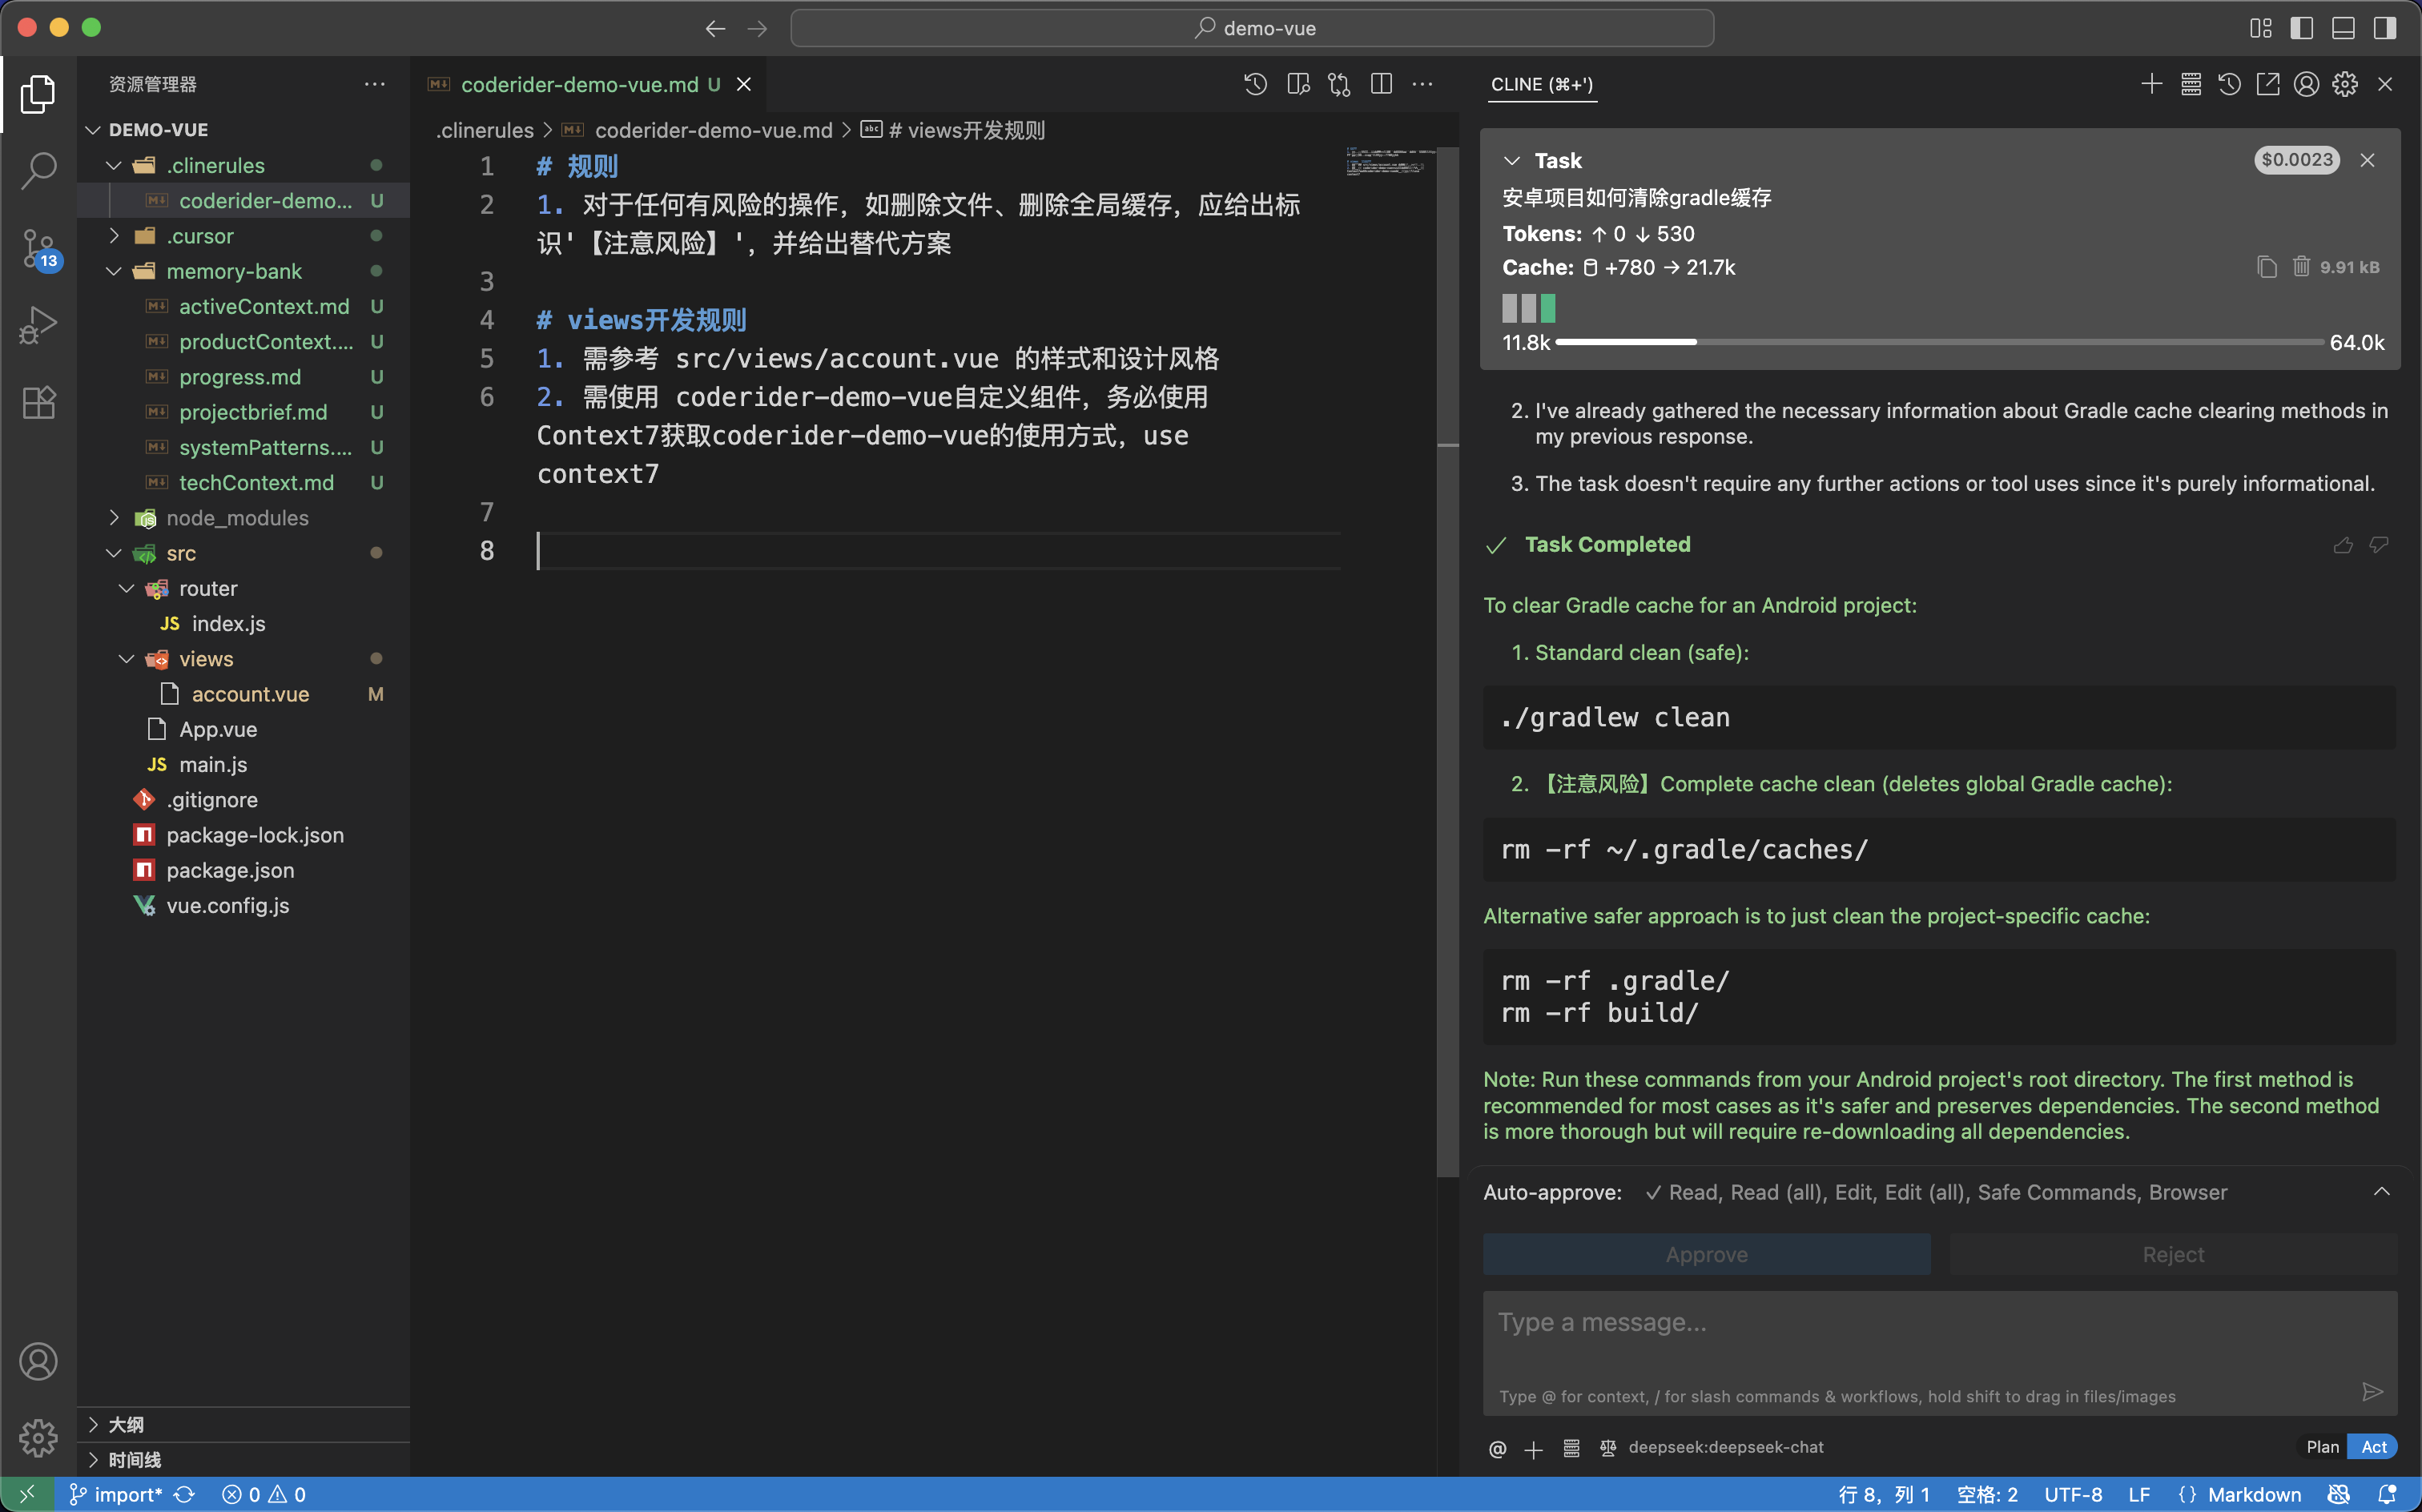Collapse the Task details section

1511,160
